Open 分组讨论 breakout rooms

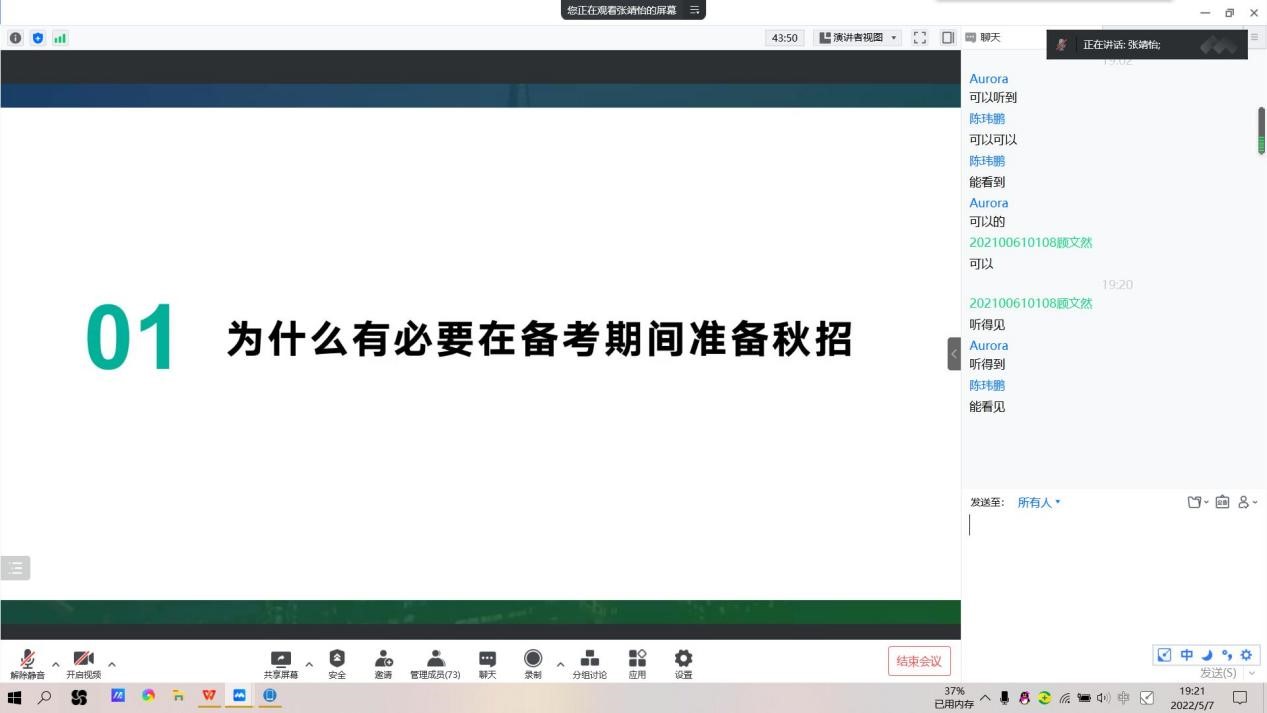tap(589, 662)
